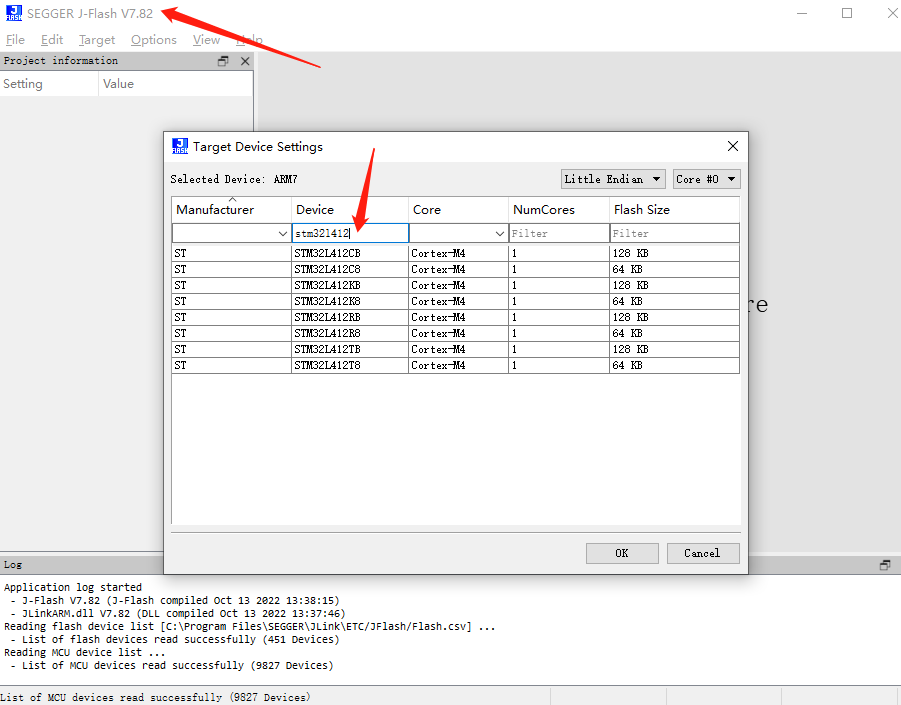The image size is (901, 705).
Task: Open the Options menu
Action: tap(153, 40)
